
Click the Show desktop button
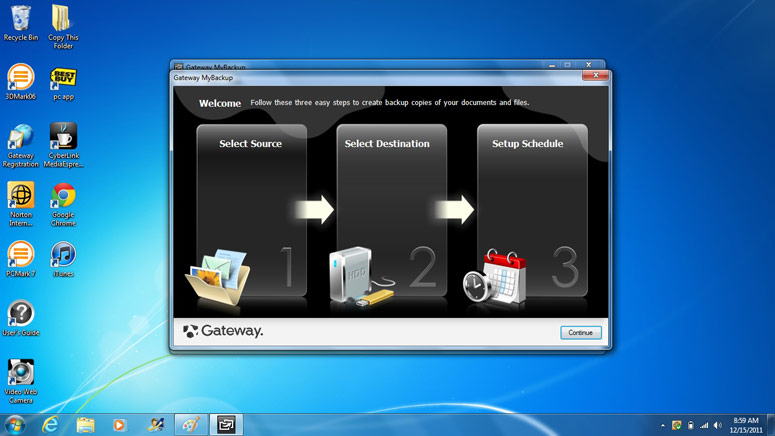[x=771, y=425]
